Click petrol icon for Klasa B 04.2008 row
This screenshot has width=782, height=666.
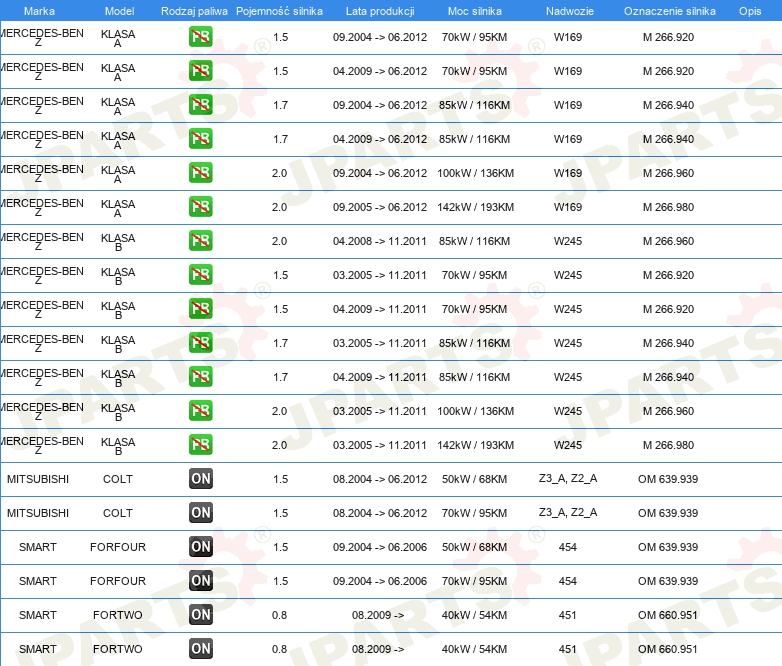[x=200, y=240]
